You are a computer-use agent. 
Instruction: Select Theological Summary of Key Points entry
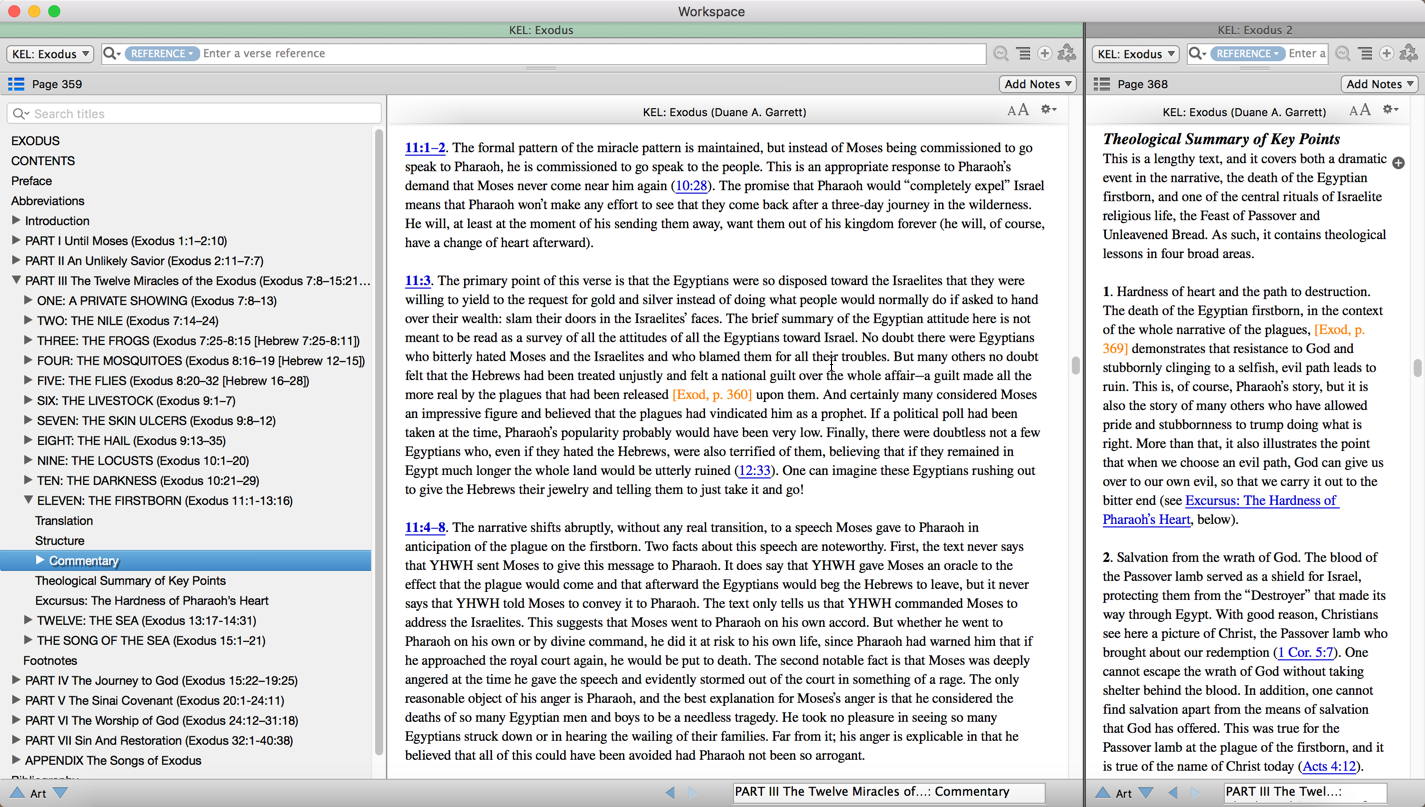click(130, 581)
